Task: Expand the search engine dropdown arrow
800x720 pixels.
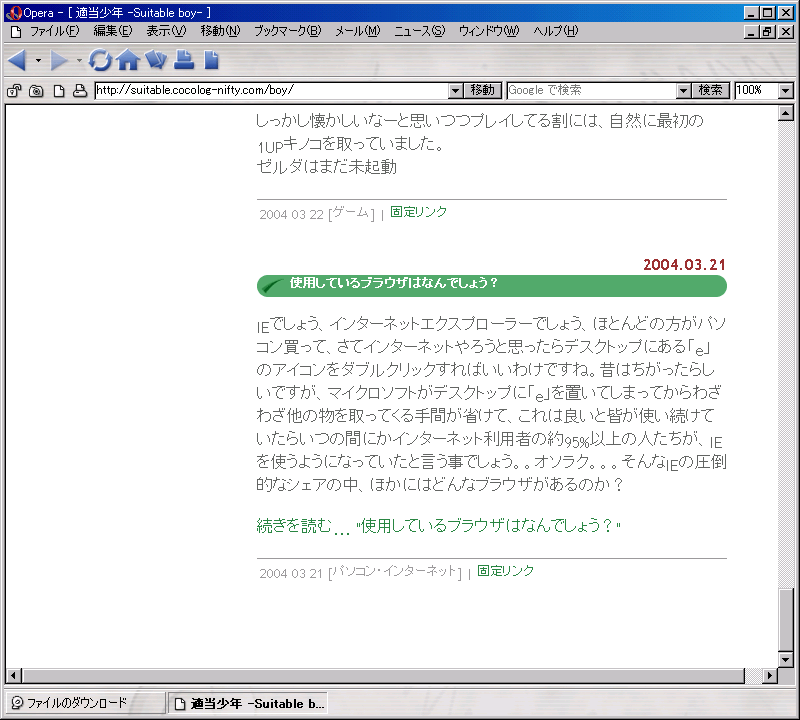Action: pyautogui.click(x=683, y=91)
